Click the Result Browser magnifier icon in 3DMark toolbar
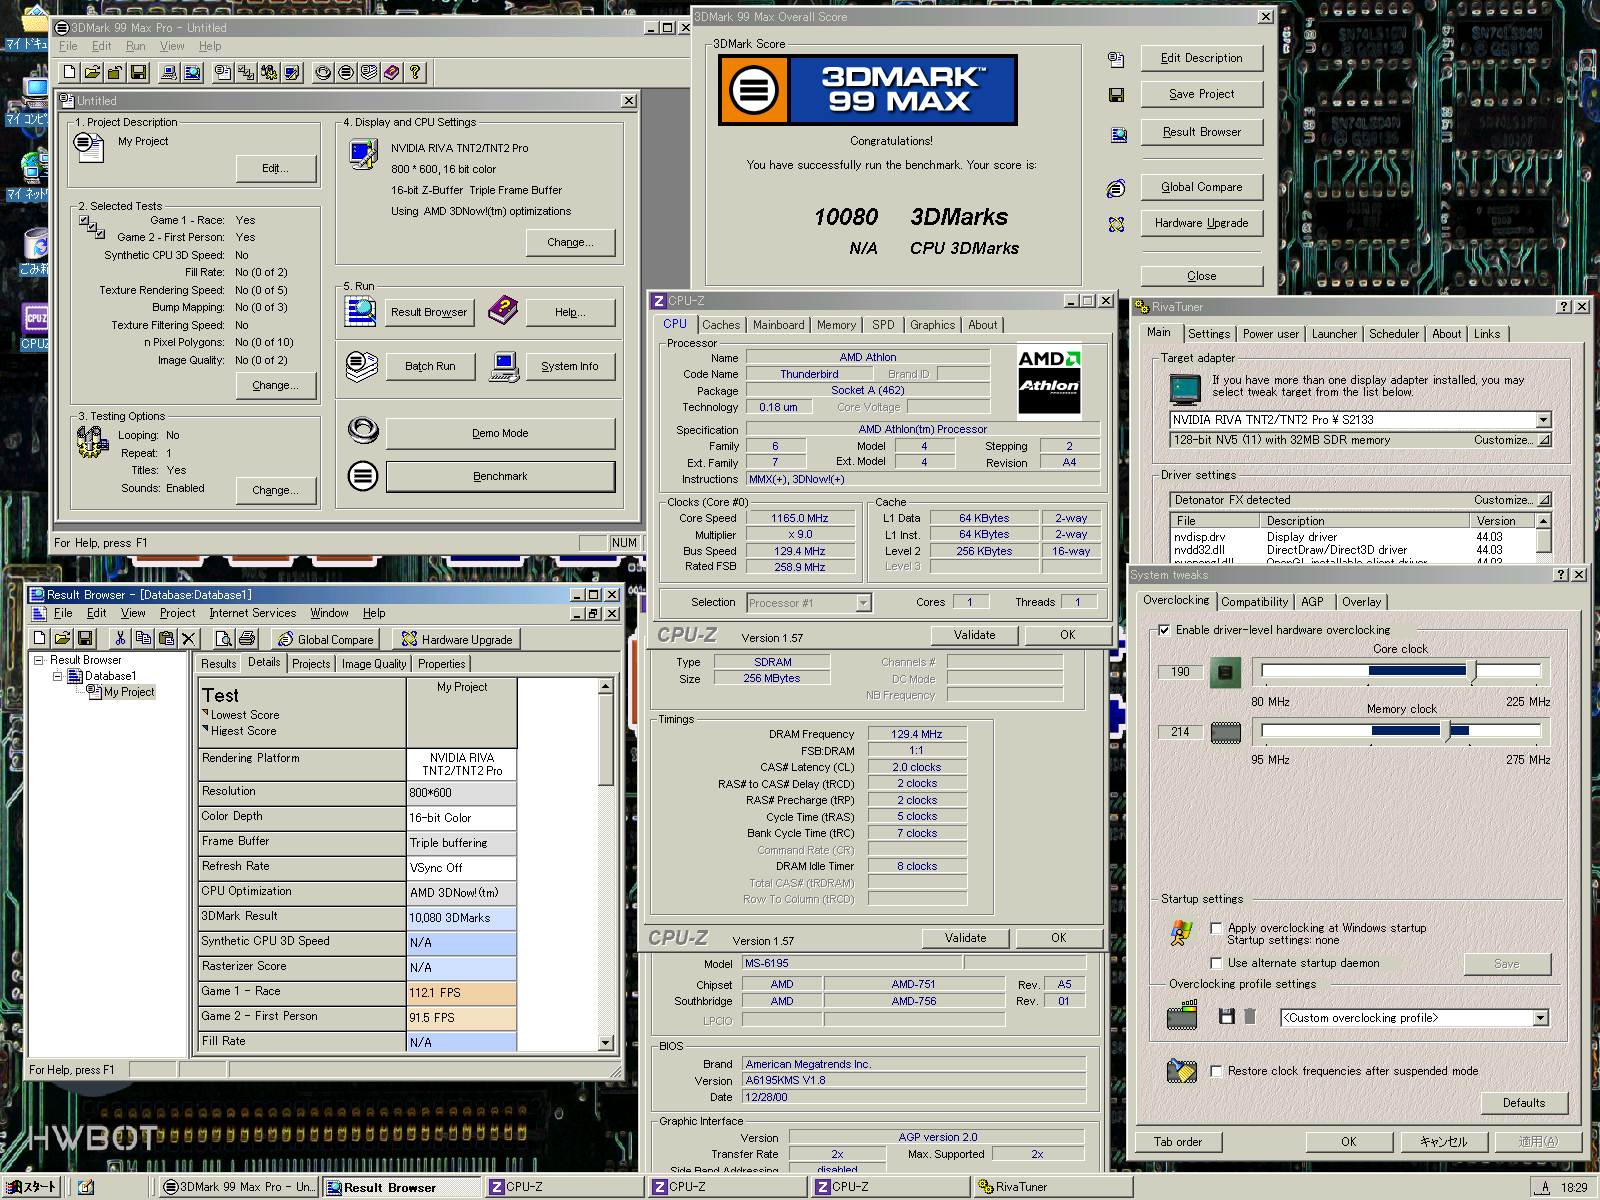 point(192,72)
